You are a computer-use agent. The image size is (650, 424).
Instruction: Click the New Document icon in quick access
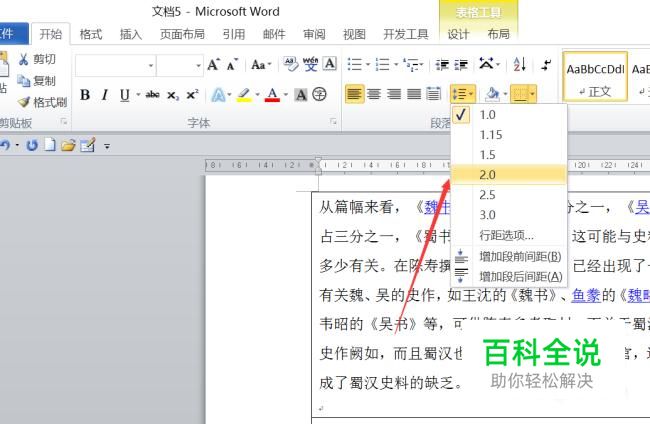click(50, 145)
